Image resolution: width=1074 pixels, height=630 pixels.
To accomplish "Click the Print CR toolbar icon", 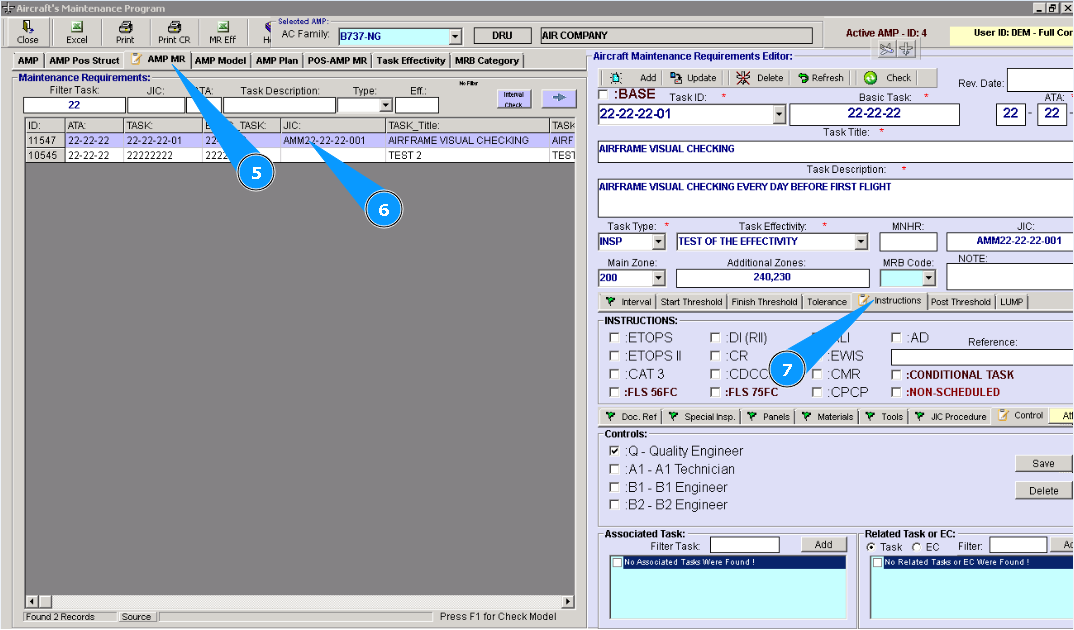I will click(174, 32).
